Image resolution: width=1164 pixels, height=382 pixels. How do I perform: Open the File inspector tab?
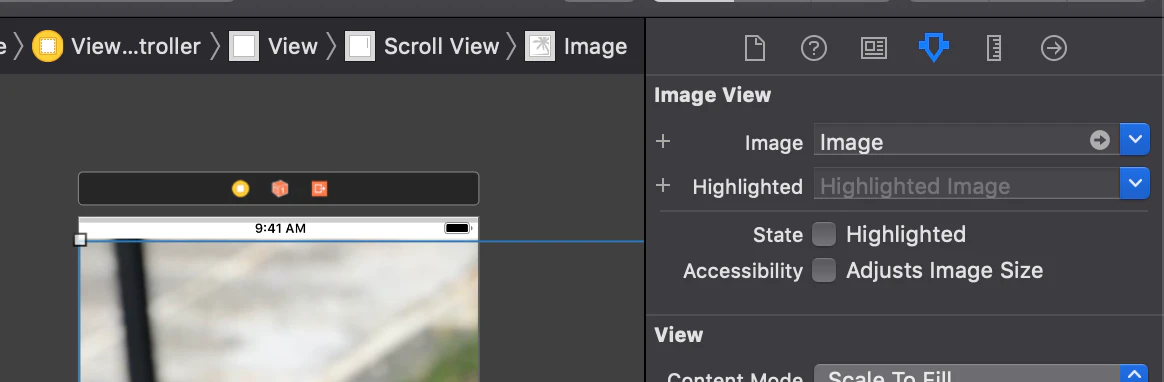click(754, 48)
